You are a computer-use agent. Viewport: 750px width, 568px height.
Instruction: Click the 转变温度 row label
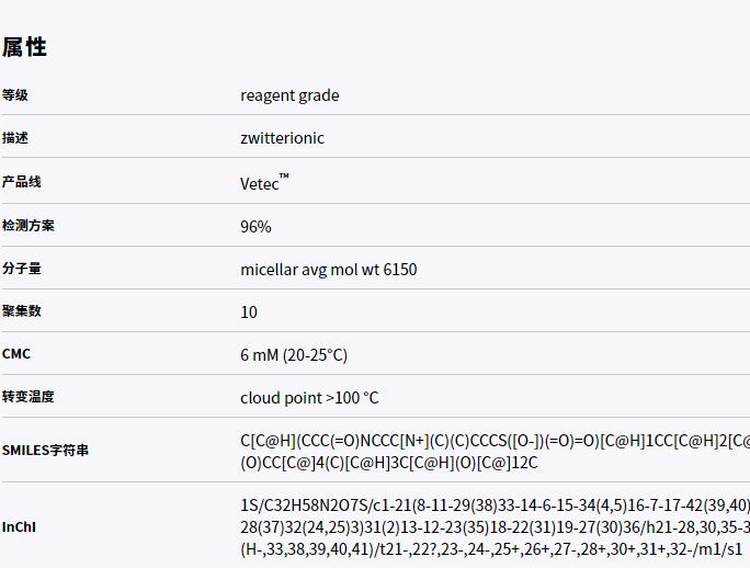pyautogui.click(x=28, y=397)
